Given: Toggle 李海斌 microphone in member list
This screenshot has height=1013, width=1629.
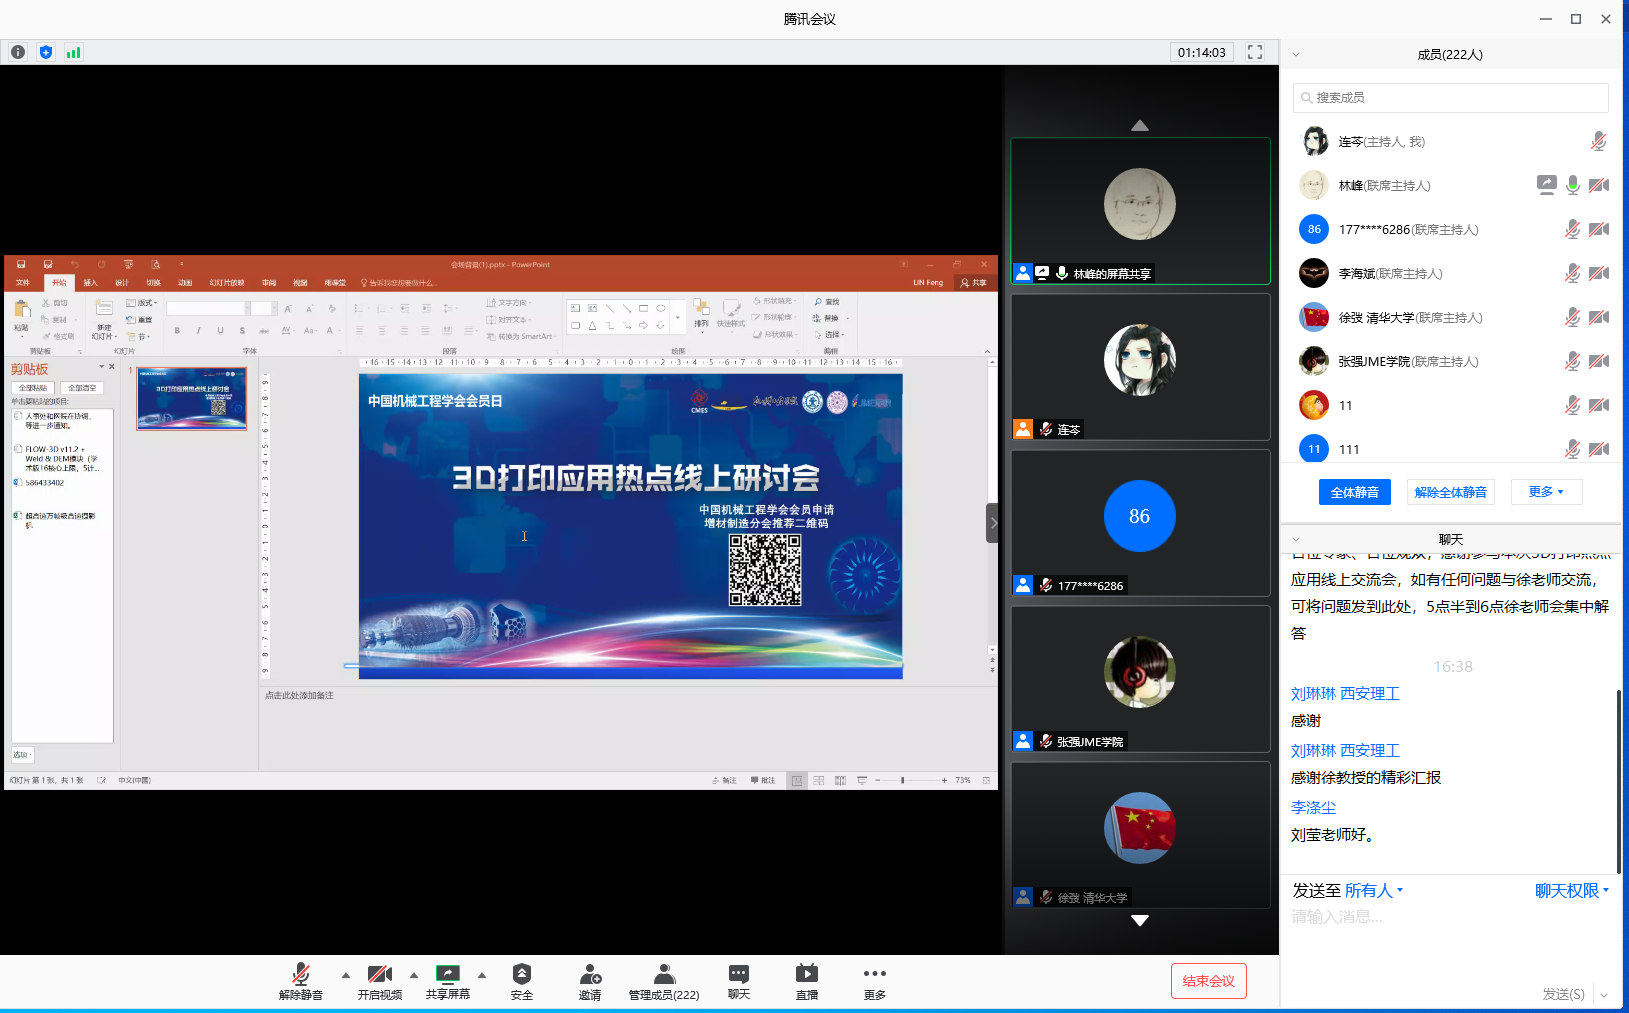Looking at the screenshot, I should pos(1573,273).
